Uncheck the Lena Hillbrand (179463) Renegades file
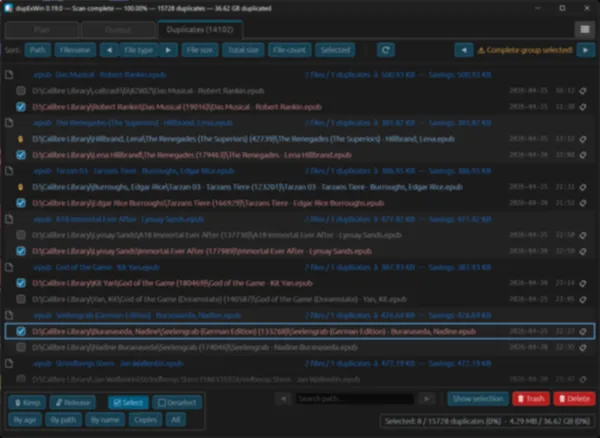The height and width of the screenshot is (438, 600). 21,155
